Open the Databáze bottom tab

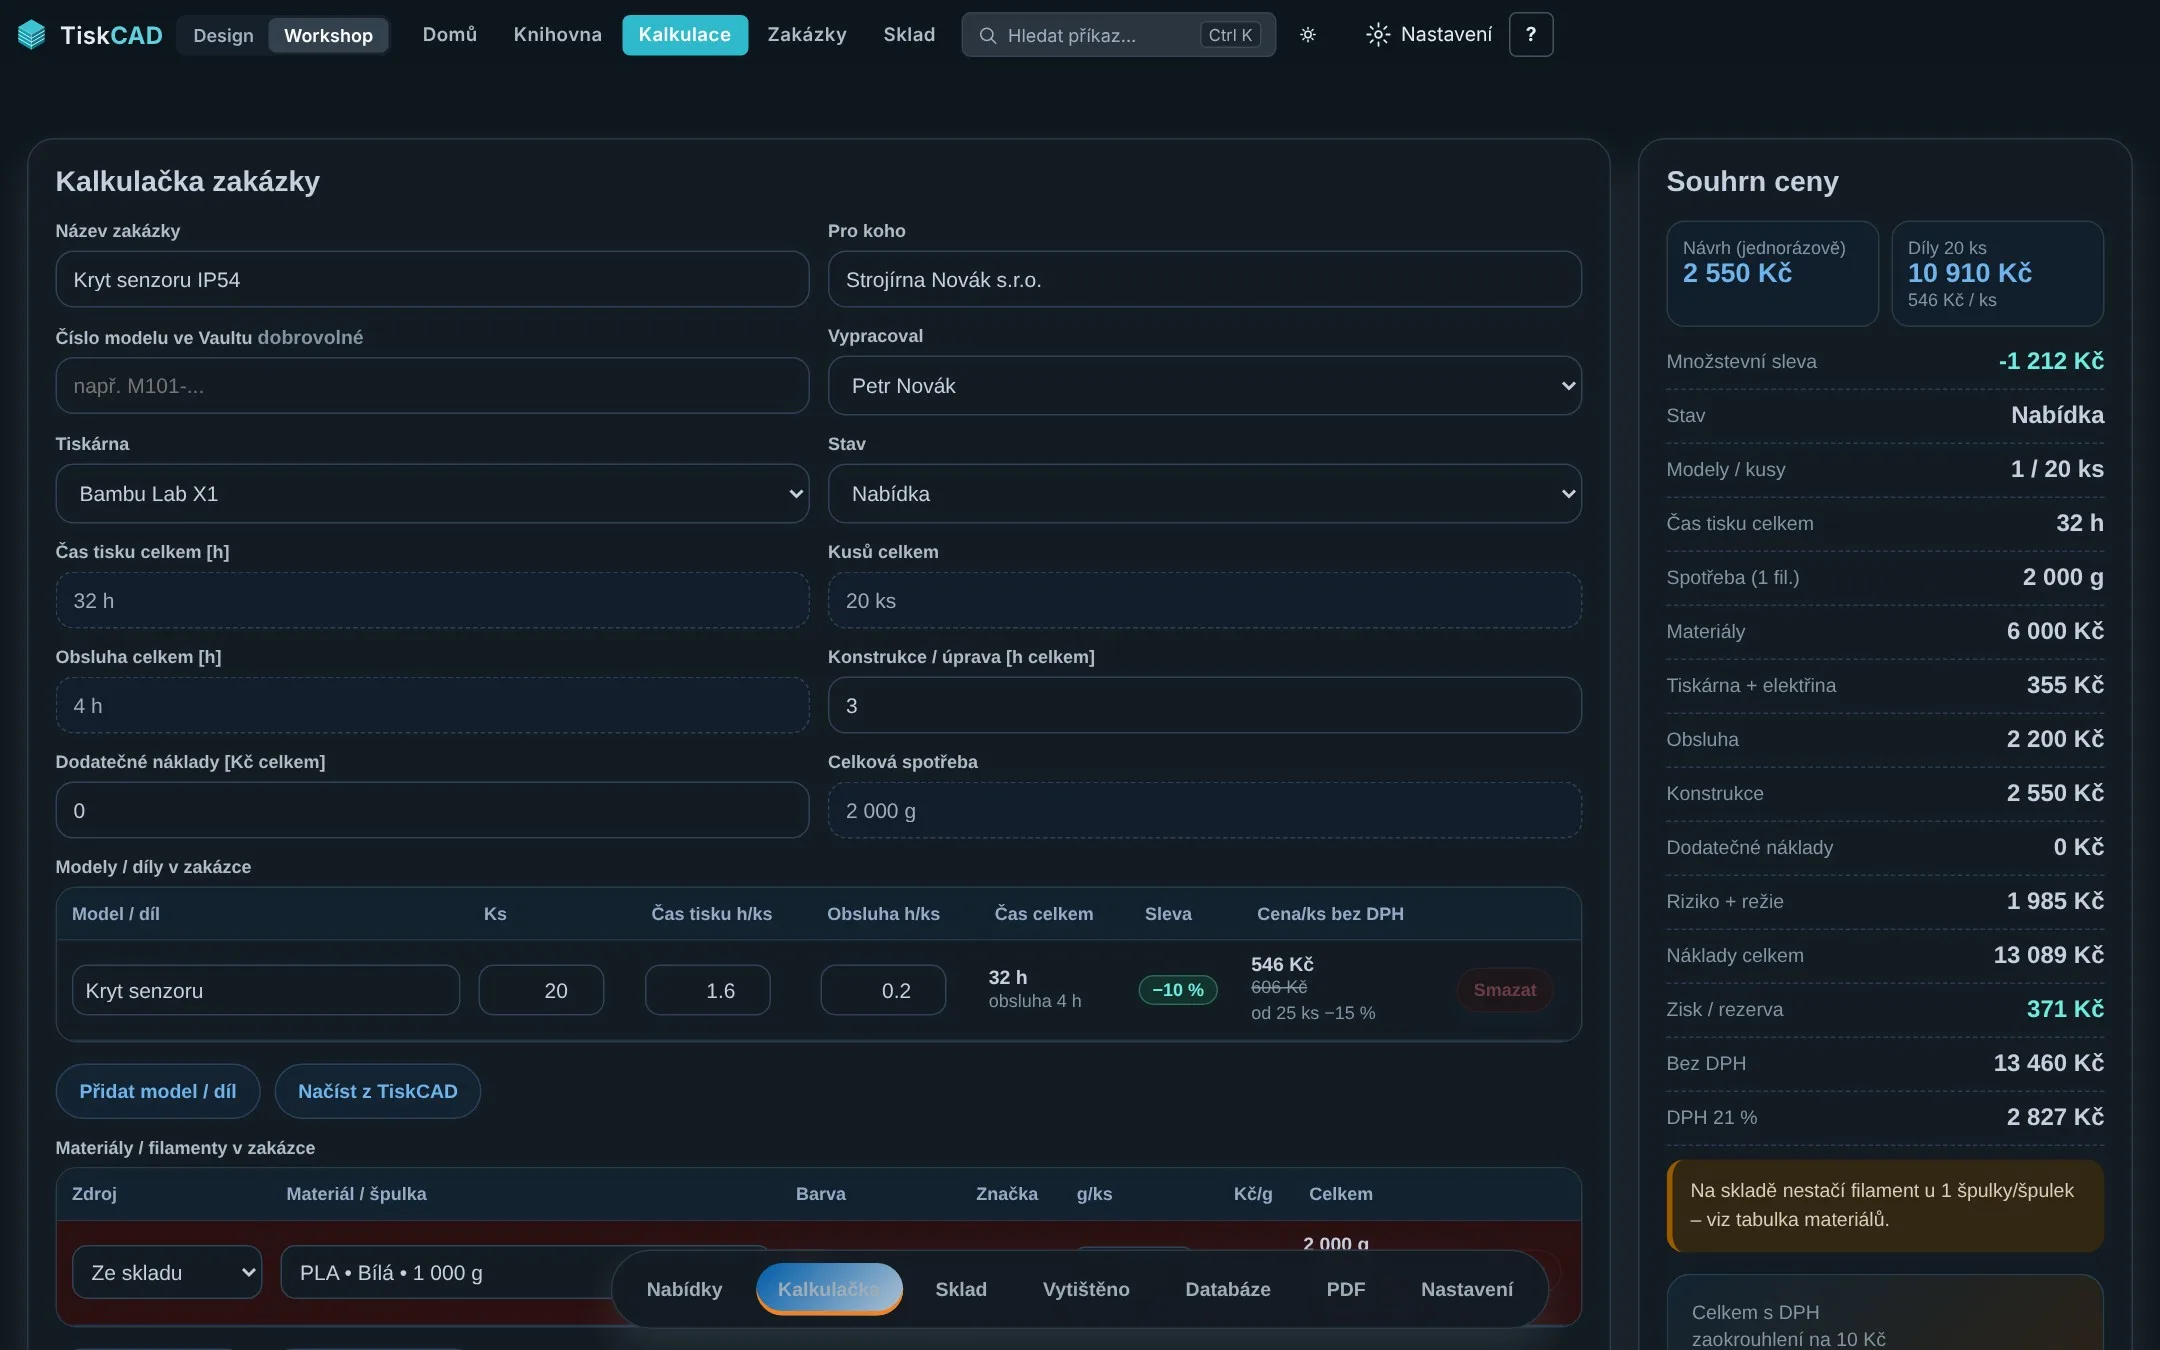click(x=1227, y=1289)
